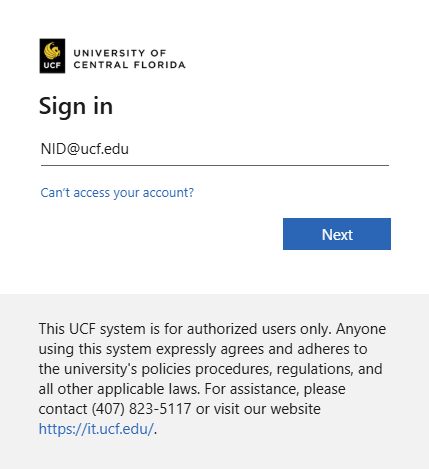The image size is (429, 469).
Task: Open the https://it.ucf.edu/ website link
Action: tap(96, 429)
